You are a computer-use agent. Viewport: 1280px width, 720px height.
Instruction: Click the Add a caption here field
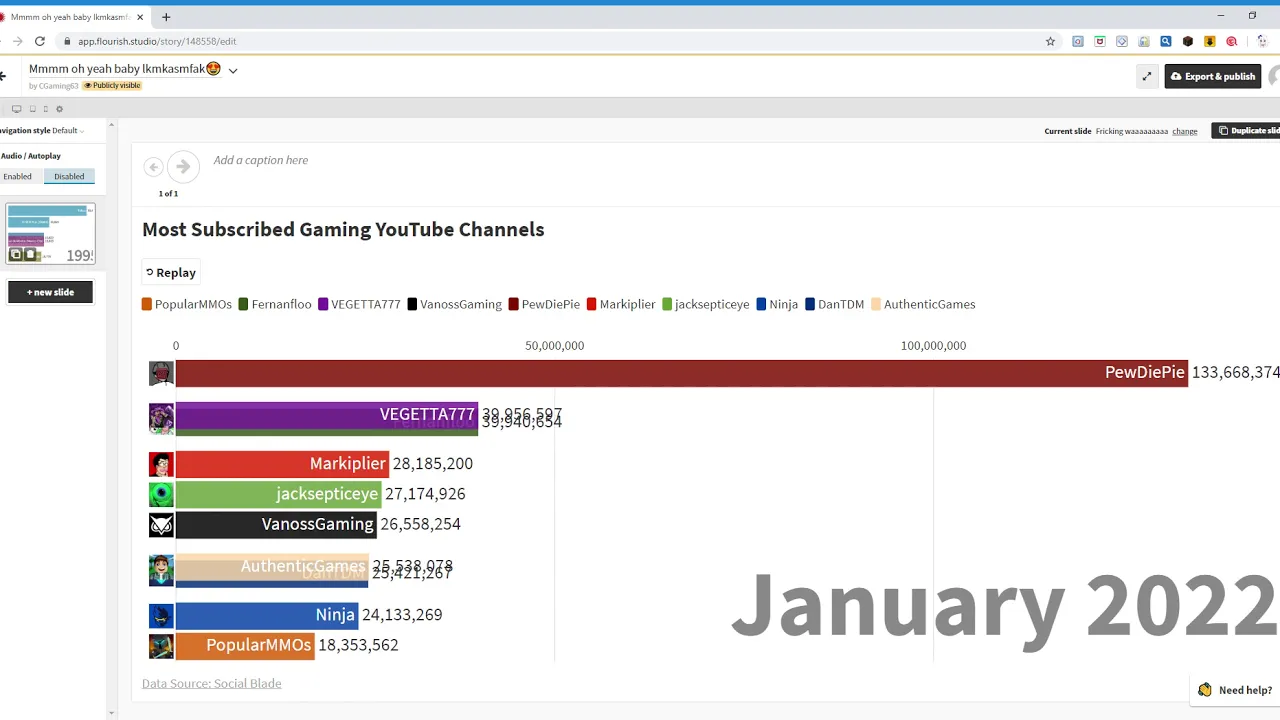[261, 160]
